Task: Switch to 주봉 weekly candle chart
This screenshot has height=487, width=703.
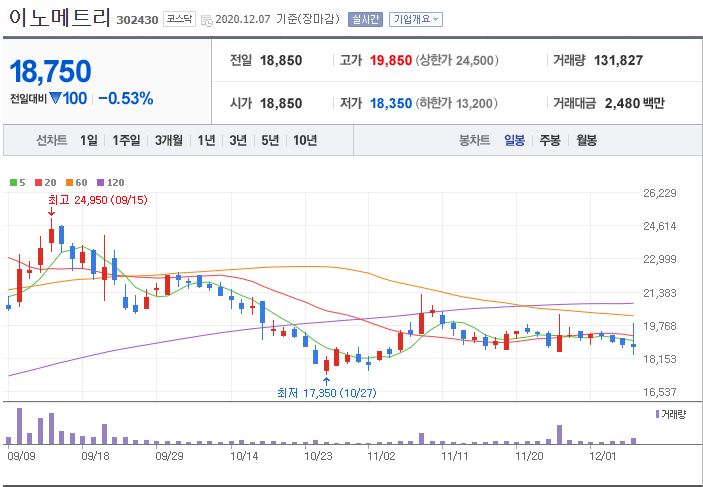Action: pyautogui.click(x=550, y=140)
